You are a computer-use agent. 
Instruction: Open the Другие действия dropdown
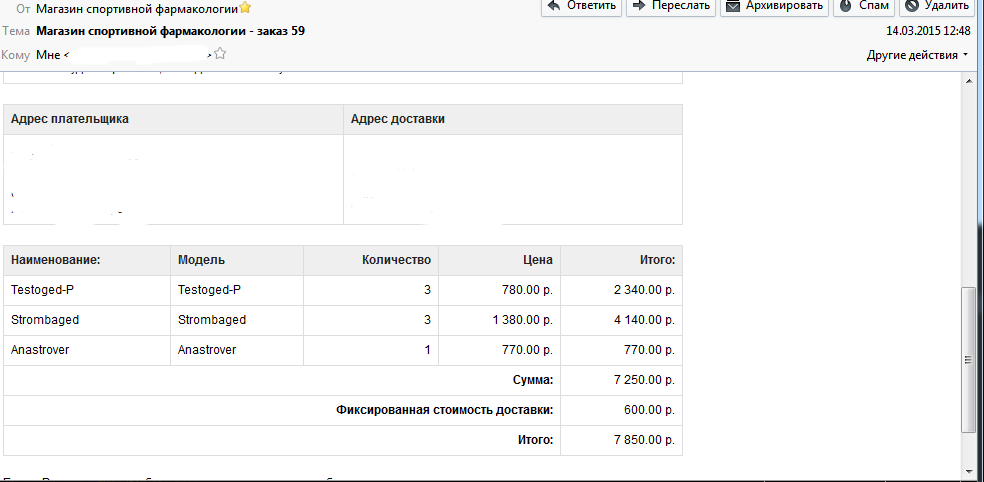coord(917,55)
